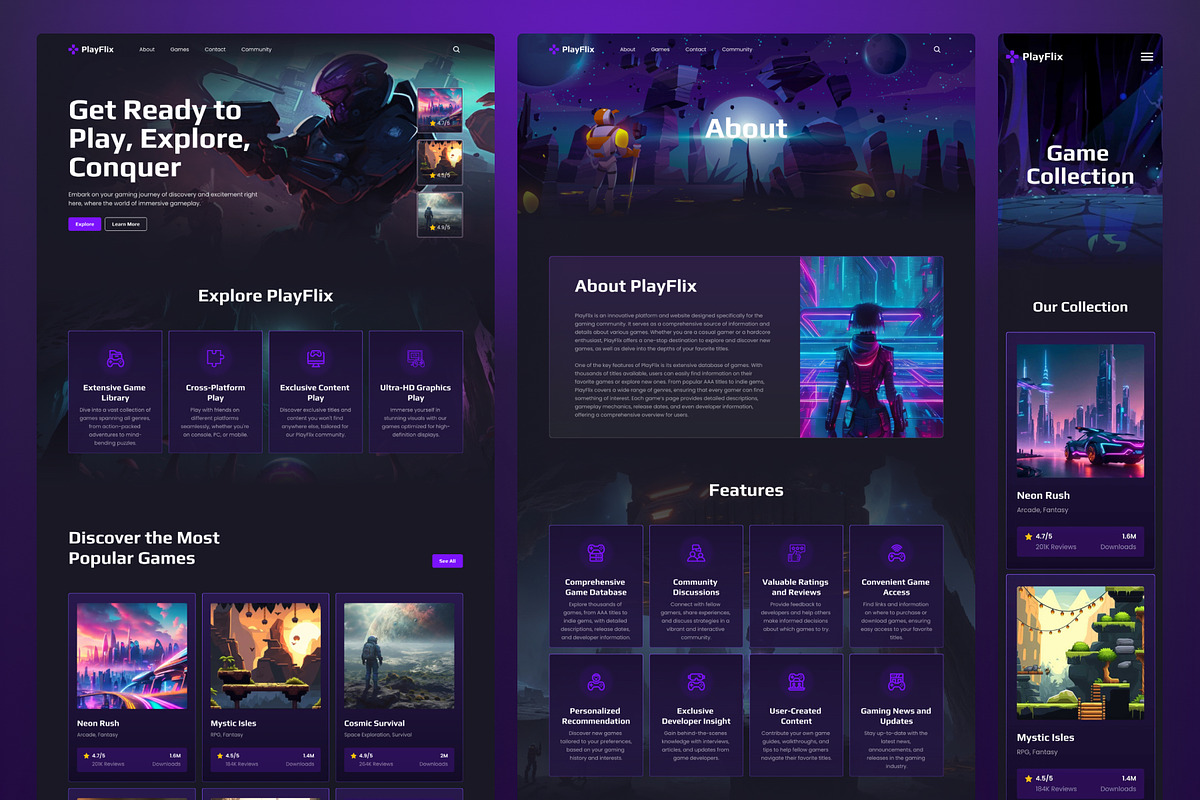Open the hamburger menu in mobile view

(1147, 57)
